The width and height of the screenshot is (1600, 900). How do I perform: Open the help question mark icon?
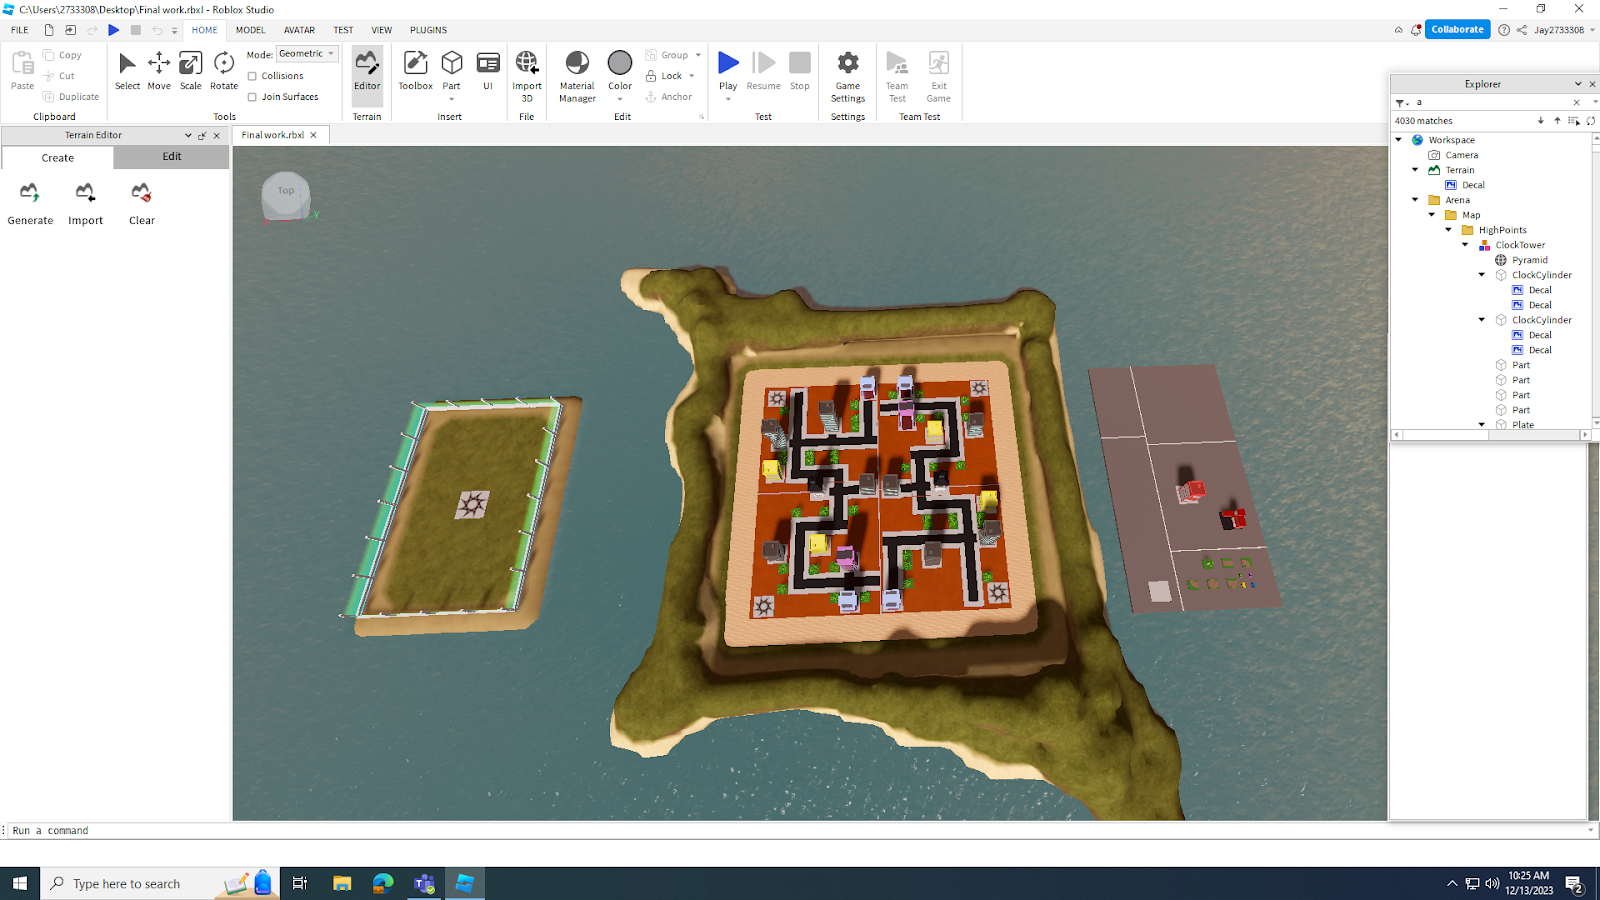pos(1504,30)
